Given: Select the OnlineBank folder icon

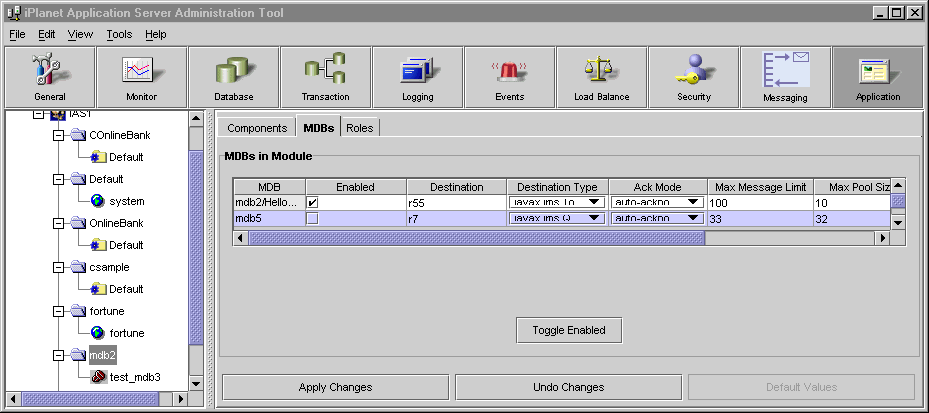Looking at the screenshot, I should [x=78, y=223].
